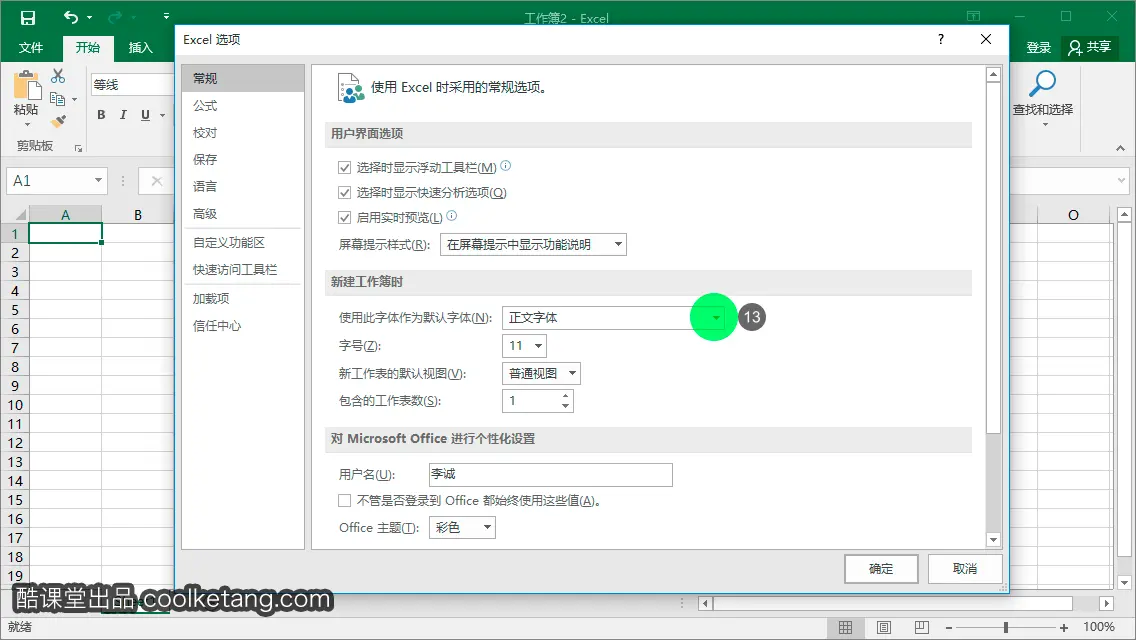Open the 字号 size dropdown

[524, 346]
